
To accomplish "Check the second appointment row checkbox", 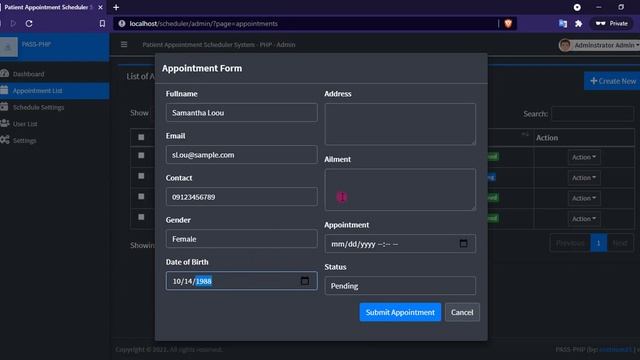I will [141, 176].
